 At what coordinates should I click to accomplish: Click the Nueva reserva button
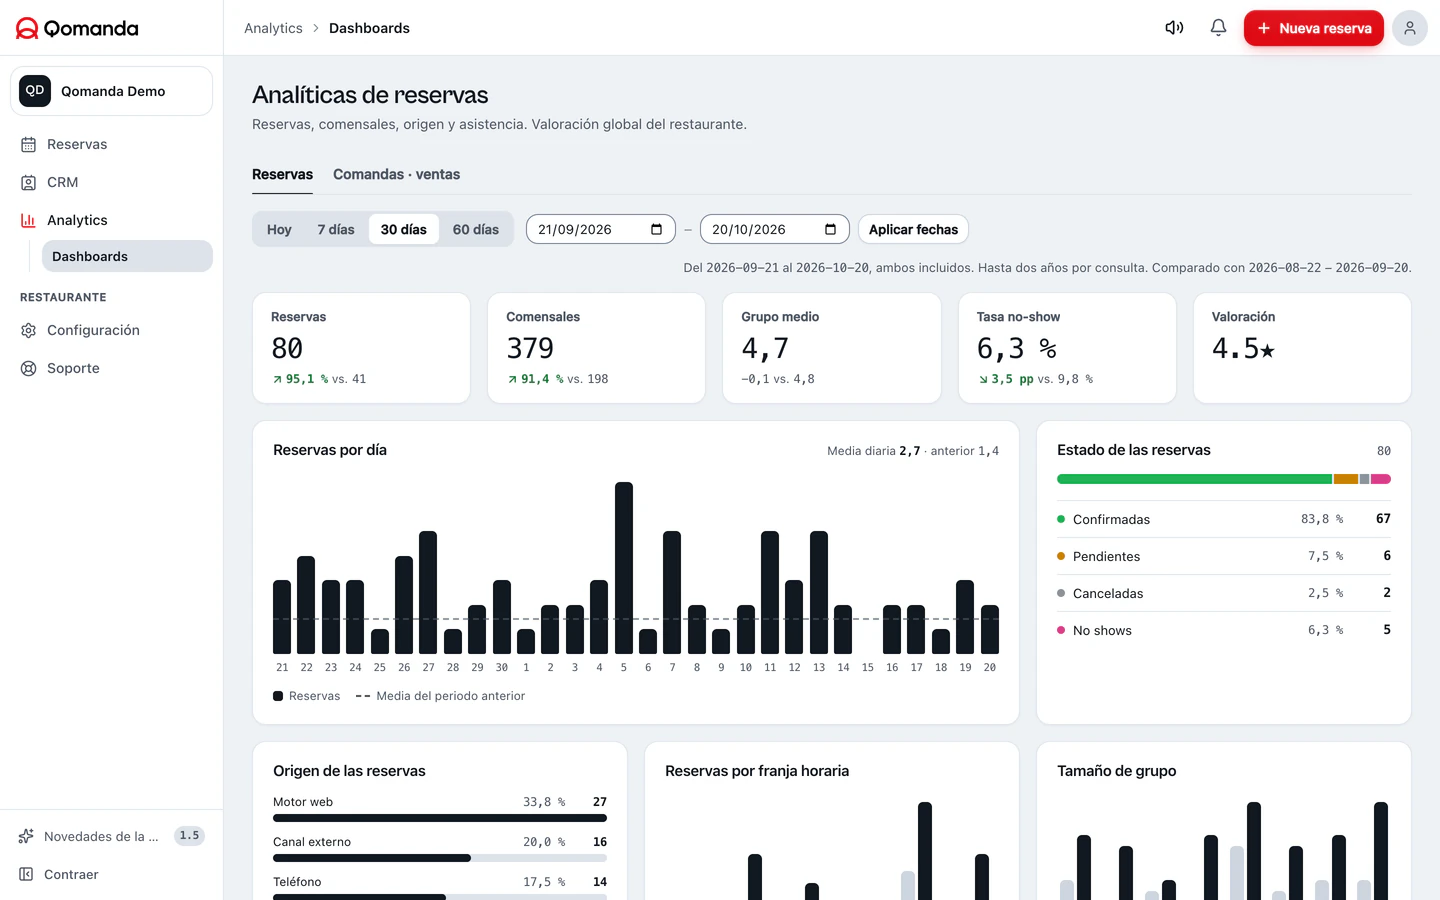[x=1313, y=28]
